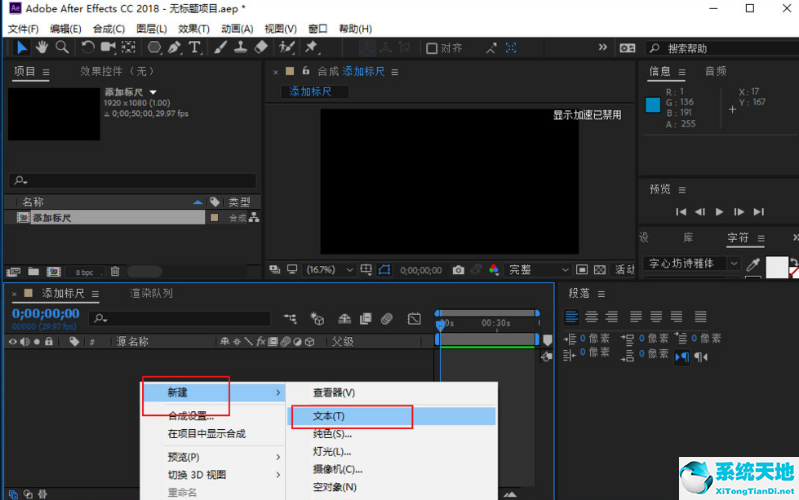The height and width of the screenshot is (500, 799).
Task: Enable the 对齐 snapping checkbox
Action: (x=432, y=48)
